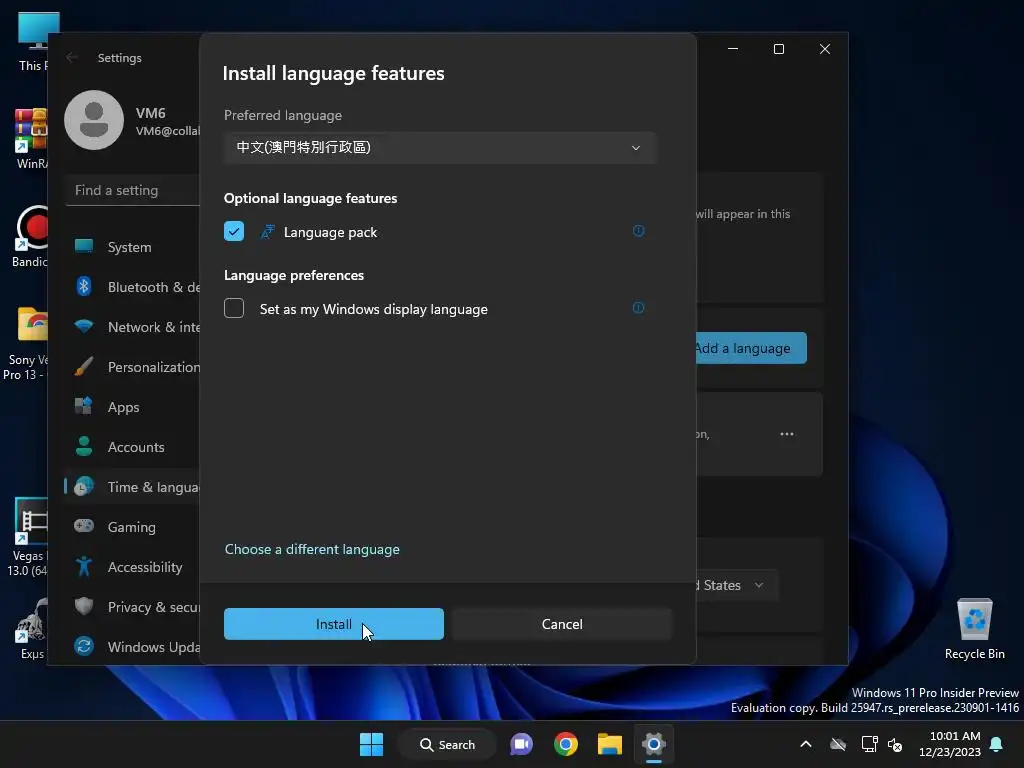Go back with the Settings back arrow

coord(72,57)
